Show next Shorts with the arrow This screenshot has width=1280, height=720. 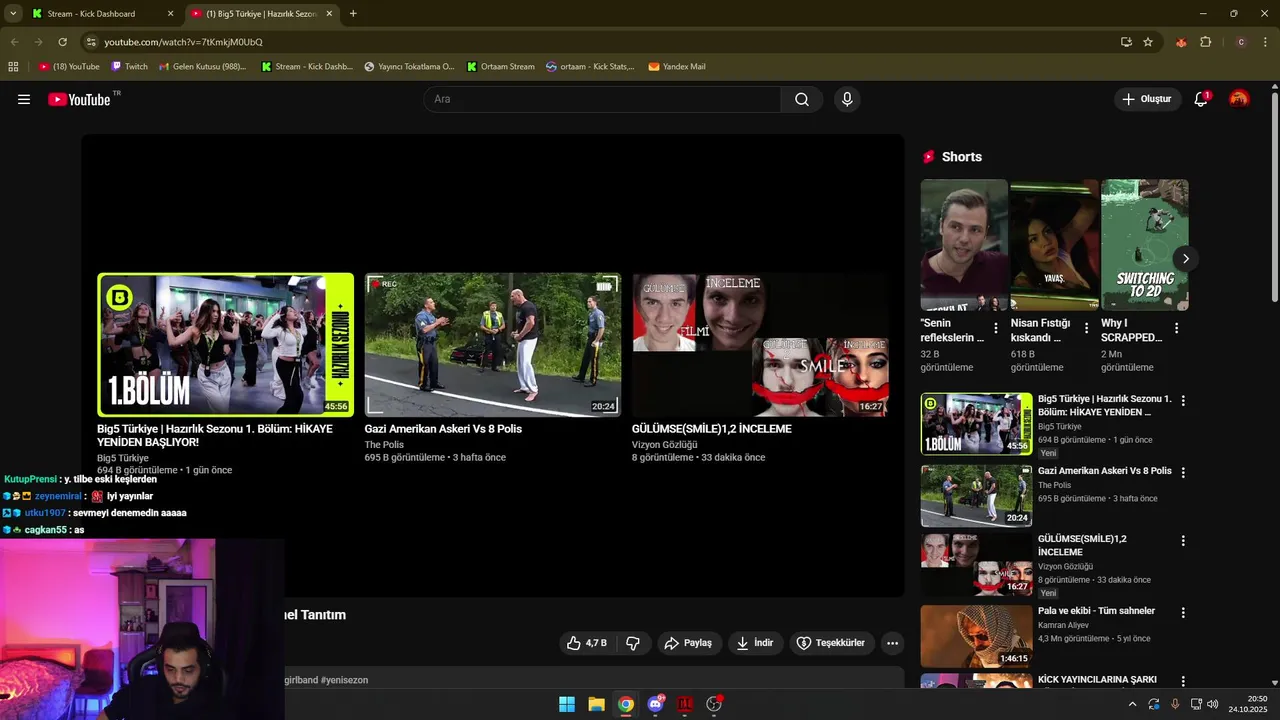1185,258
